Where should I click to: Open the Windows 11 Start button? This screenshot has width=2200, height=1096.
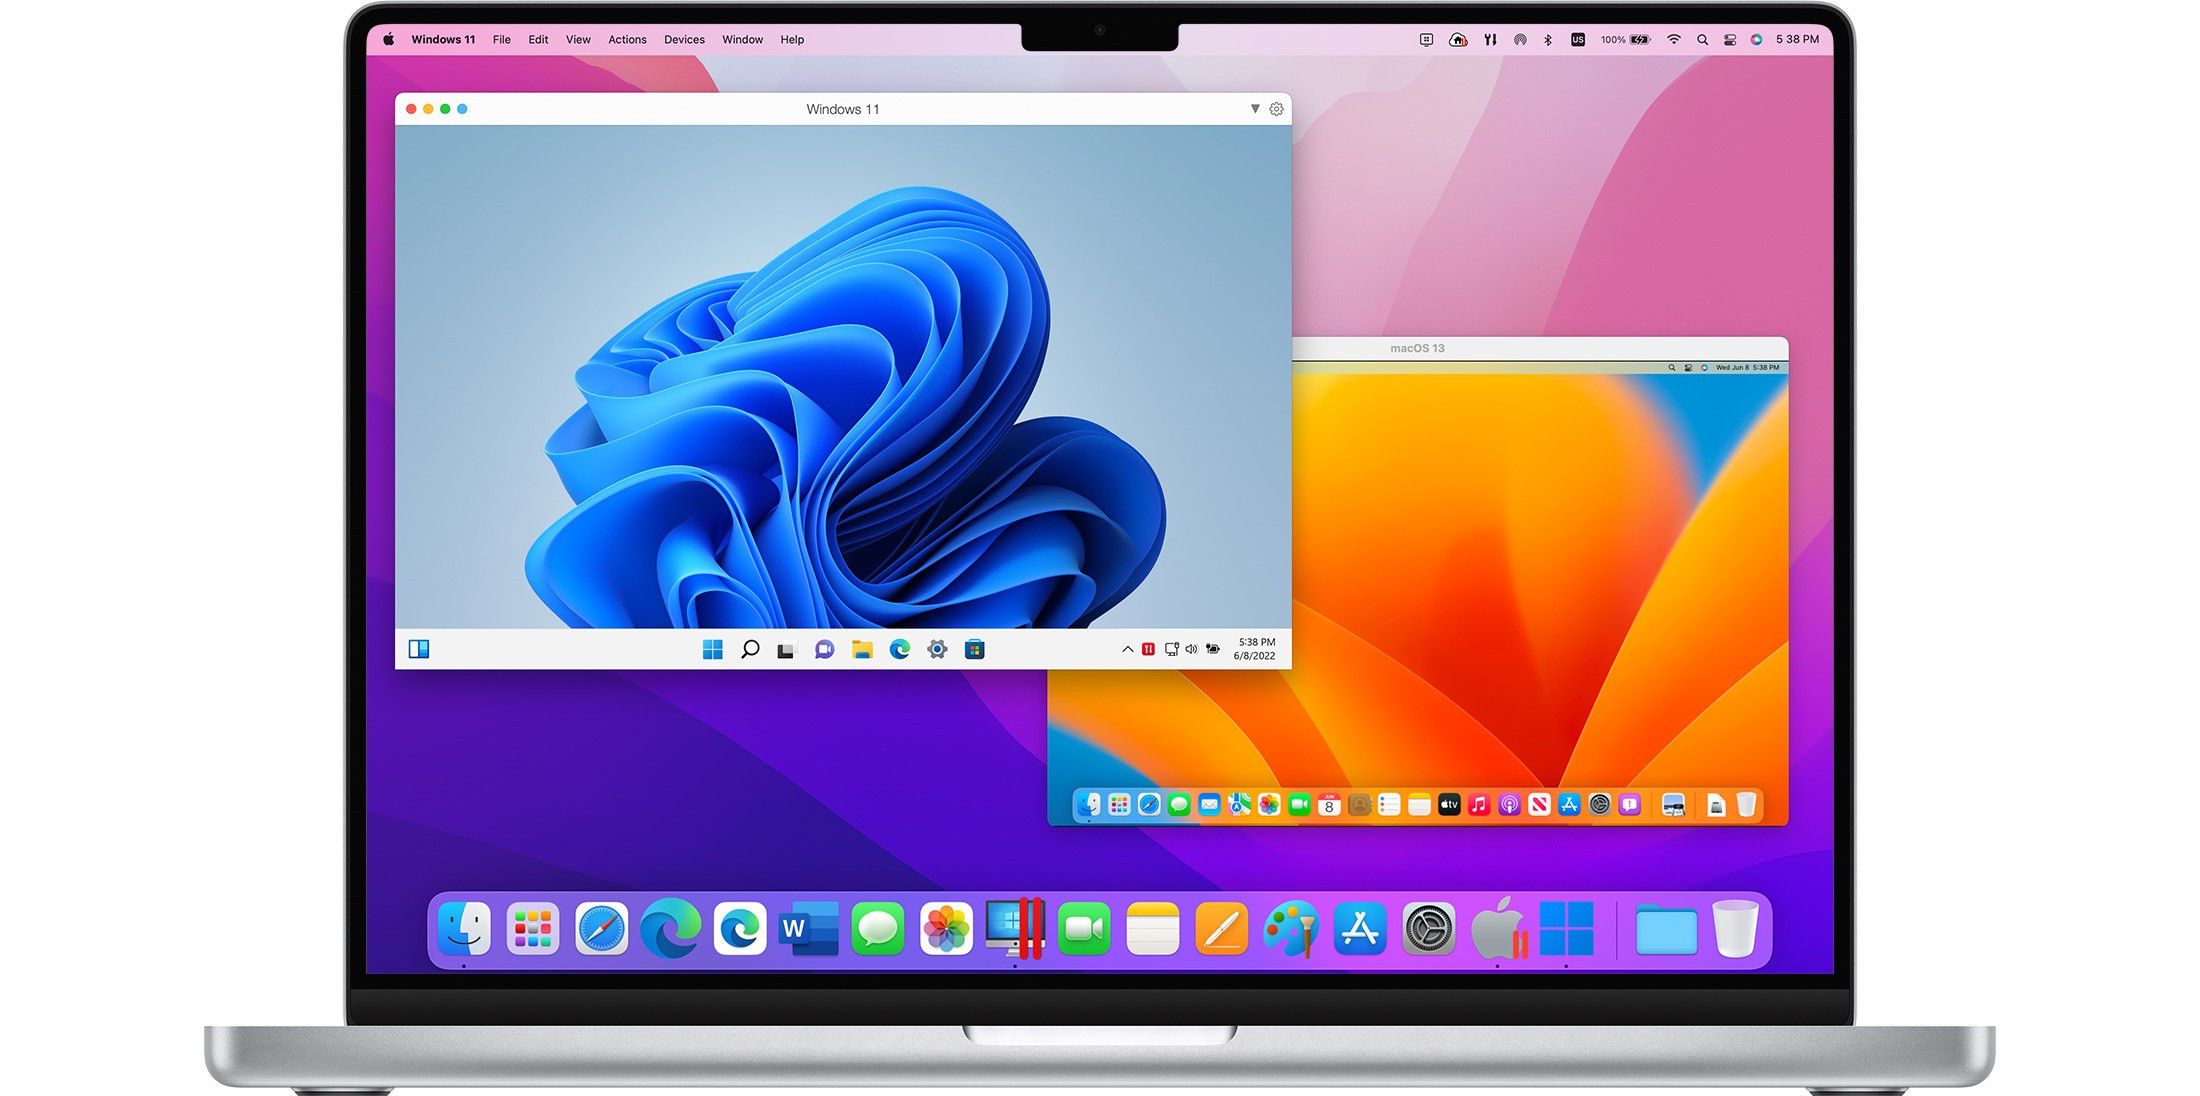(x=712, y=650)
